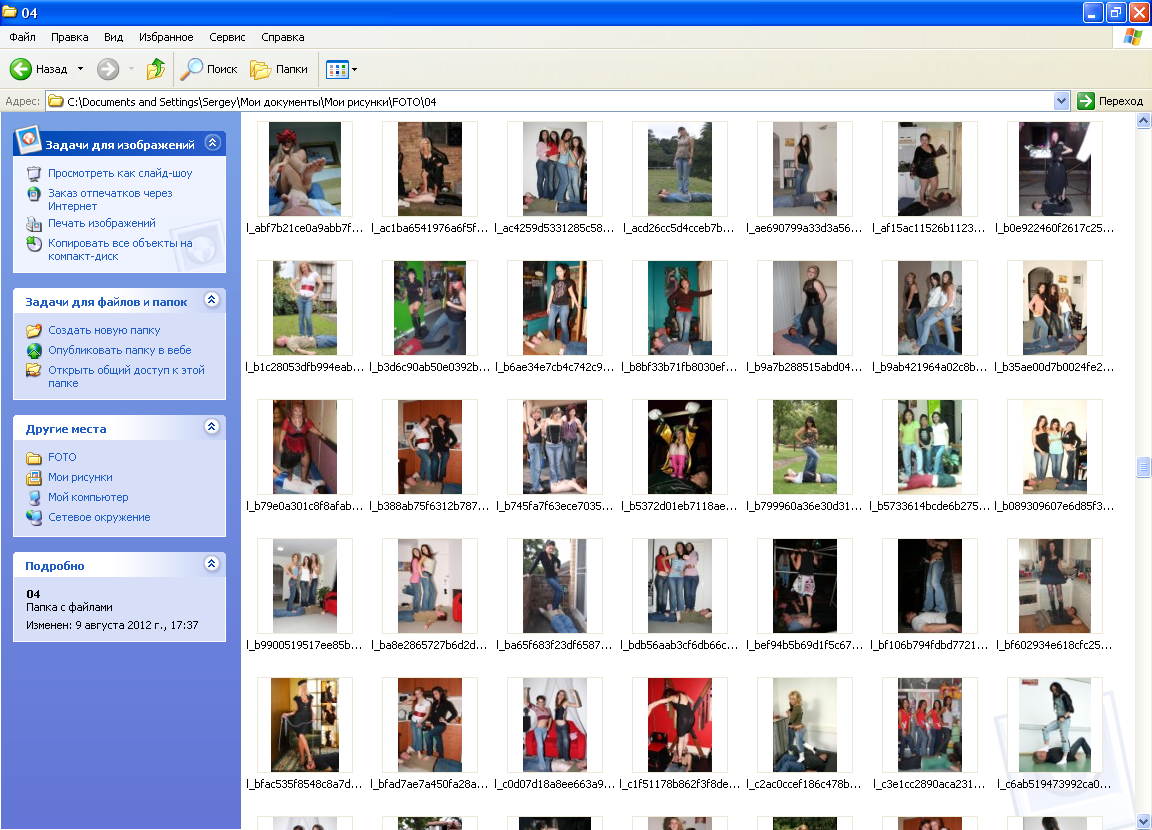Collapse Задачи для изображений panel
This screenshot has width=1152, height=830.
click(212, 142)
